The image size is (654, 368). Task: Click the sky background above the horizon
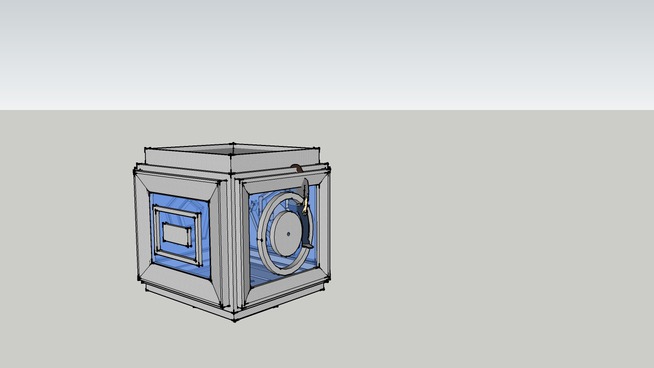(x=327, y=54)
